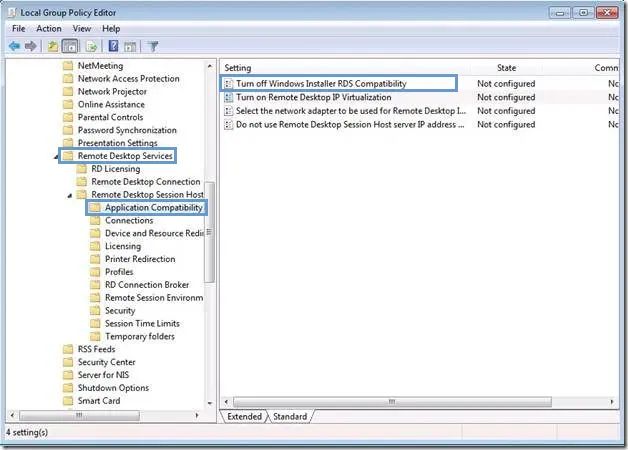Select Remote Session Environment folder
The height and width of the screenshot is (450, 628).
pyautogui.click(x=154, y=298)
